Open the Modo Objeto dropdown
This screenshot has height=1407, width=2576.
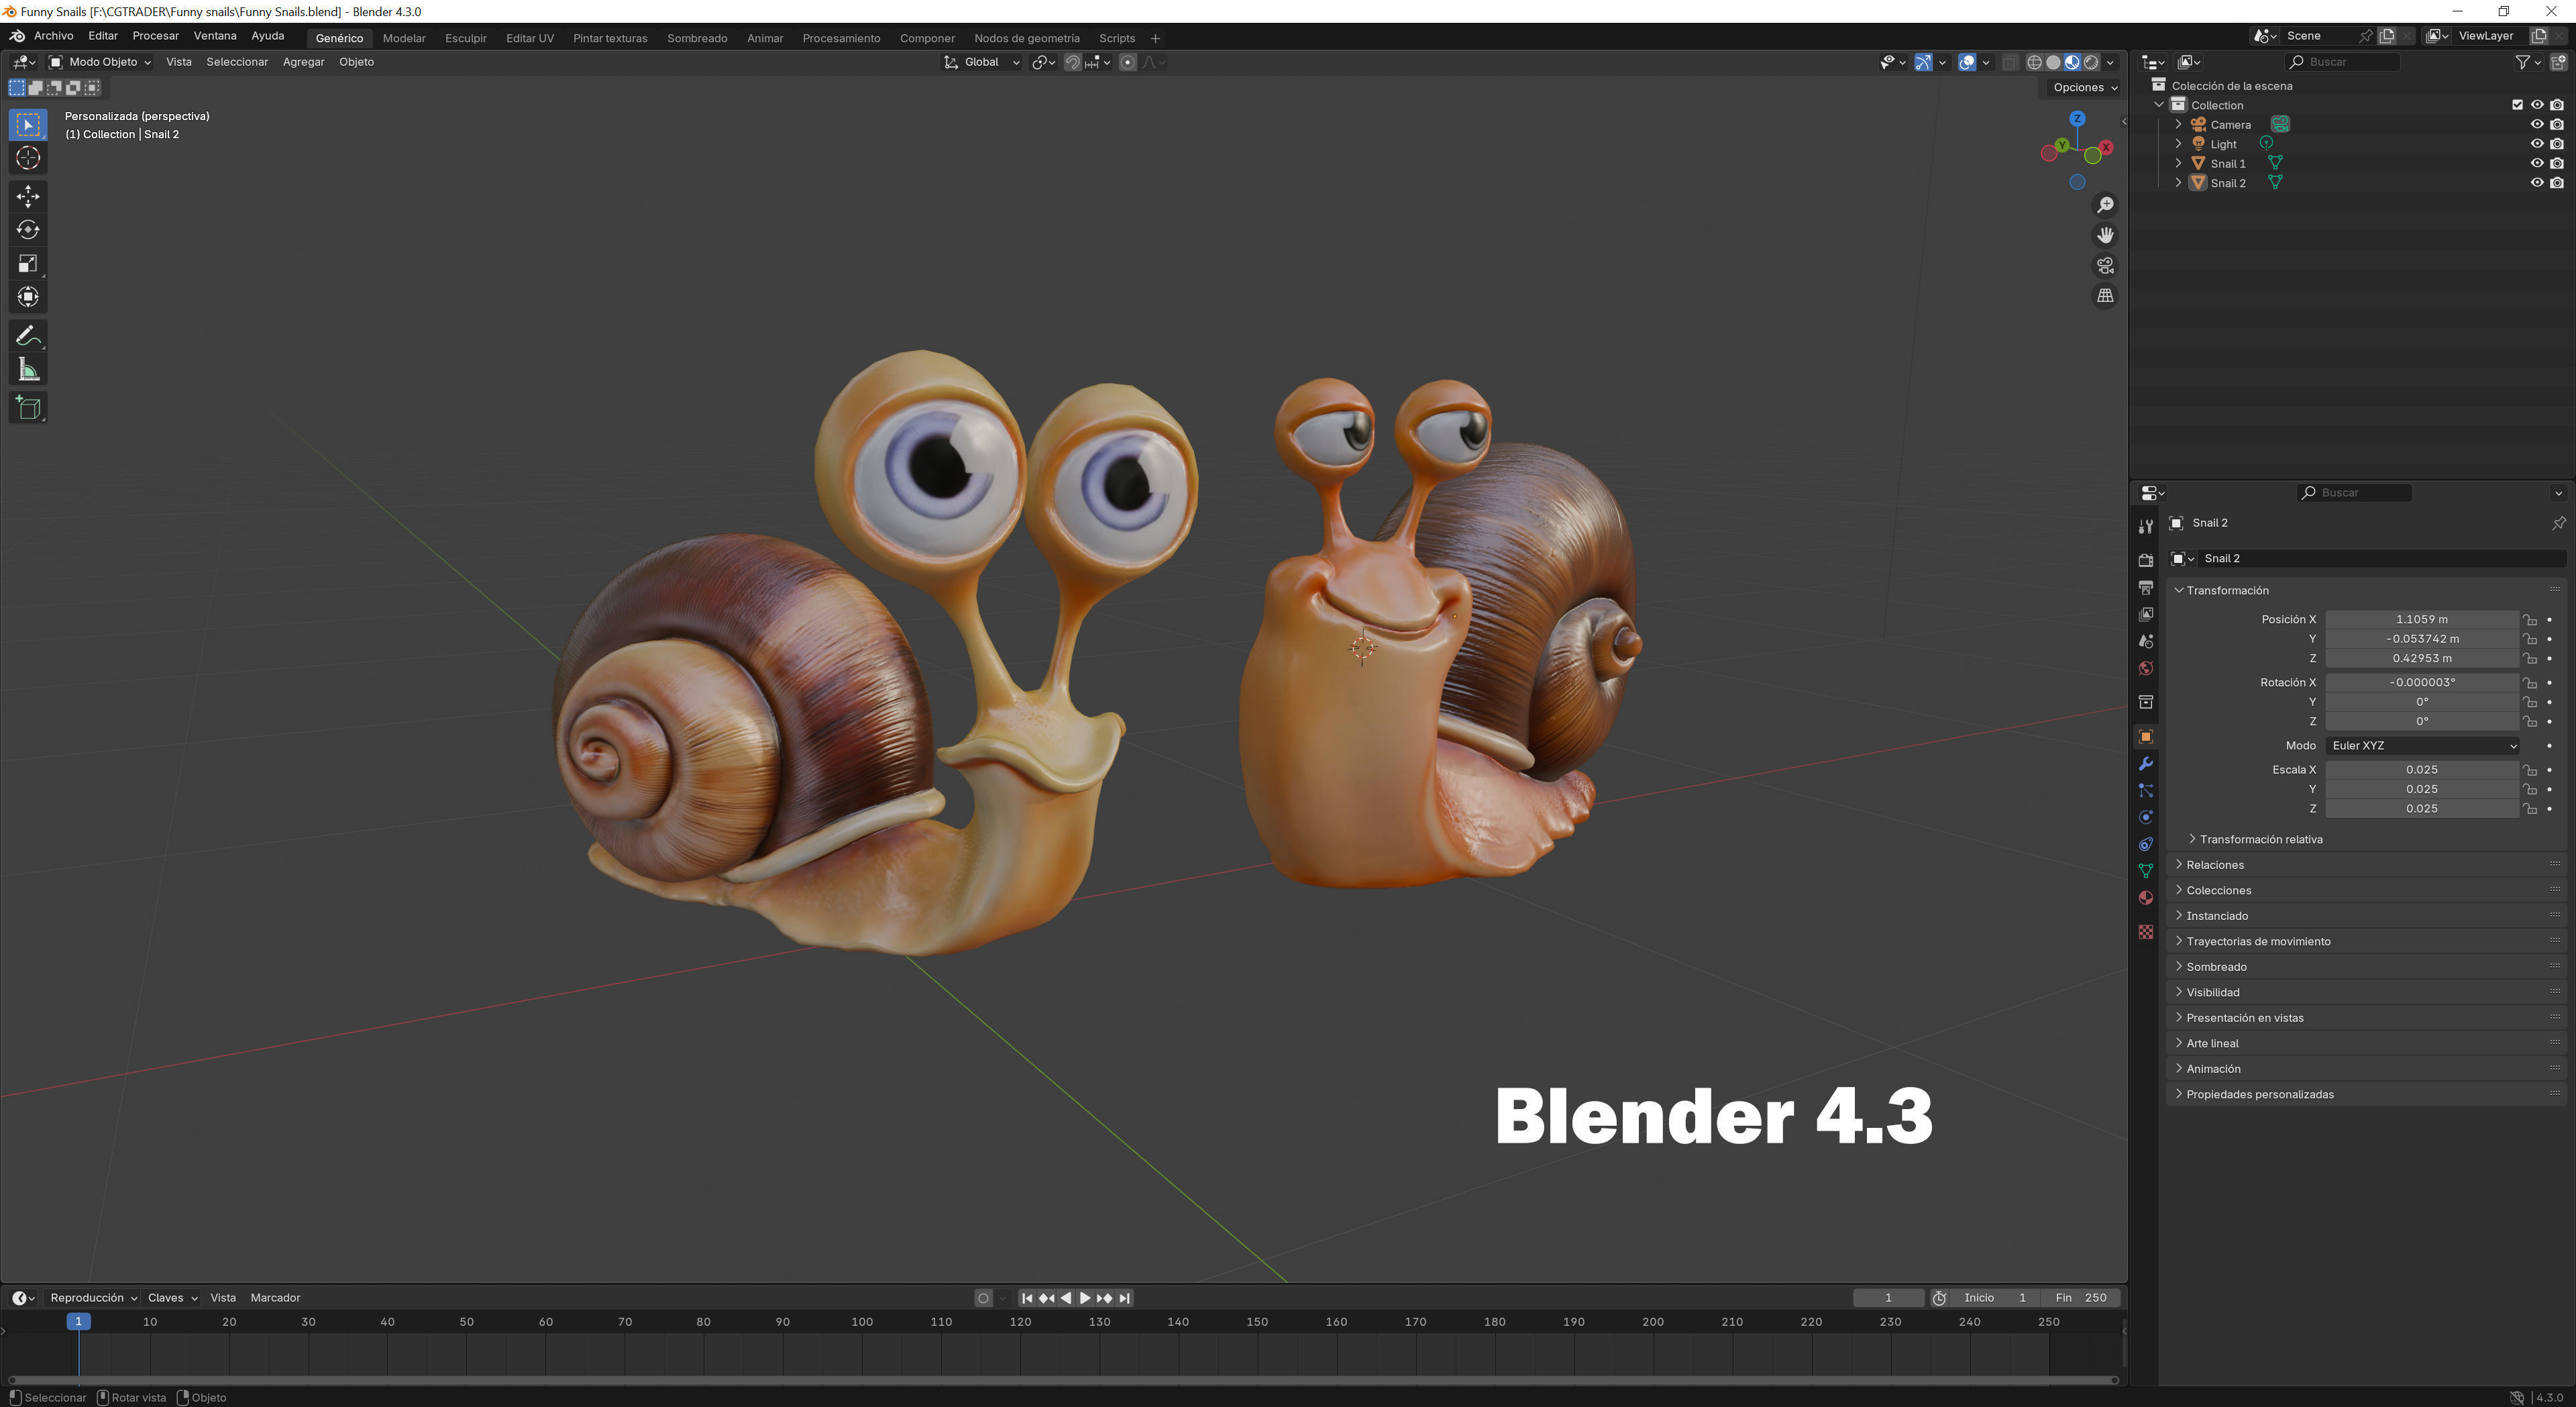[100, 62]
